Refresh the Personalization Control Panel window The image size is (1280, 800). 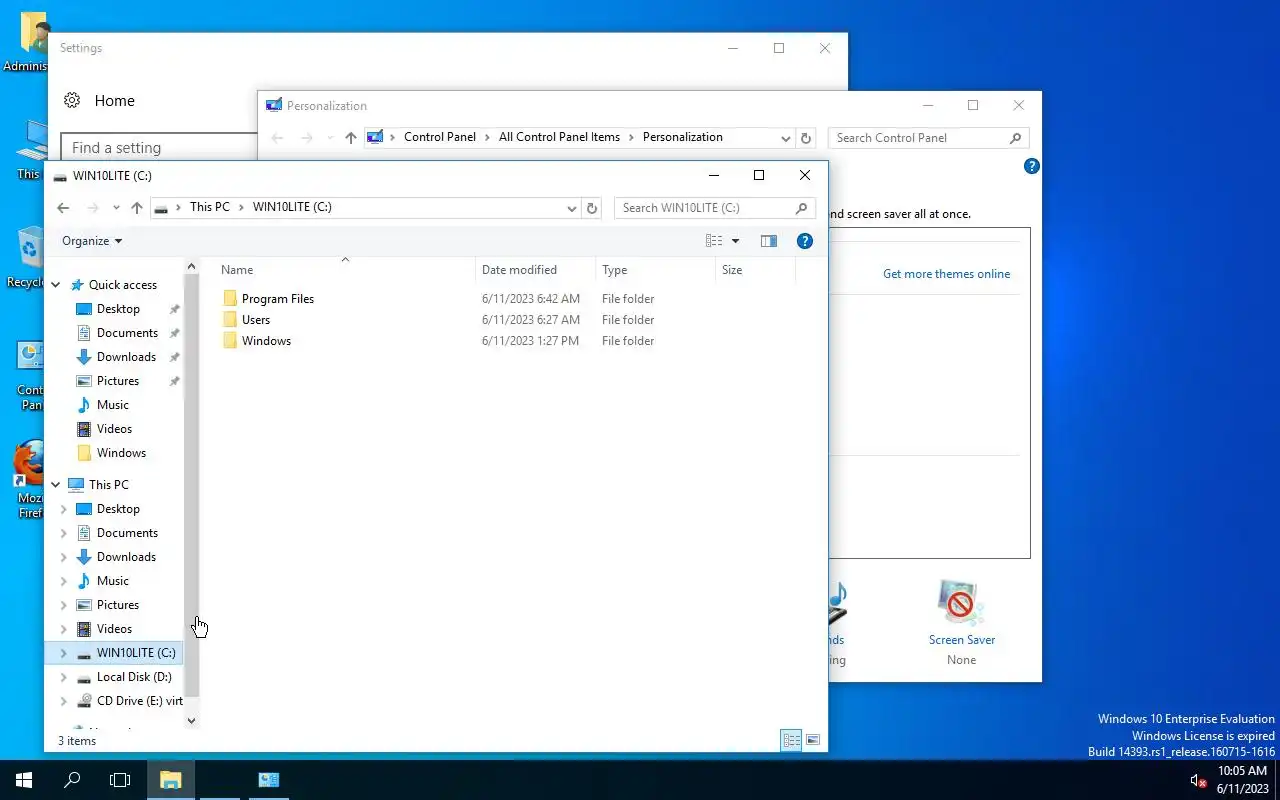tap(806, 138)
